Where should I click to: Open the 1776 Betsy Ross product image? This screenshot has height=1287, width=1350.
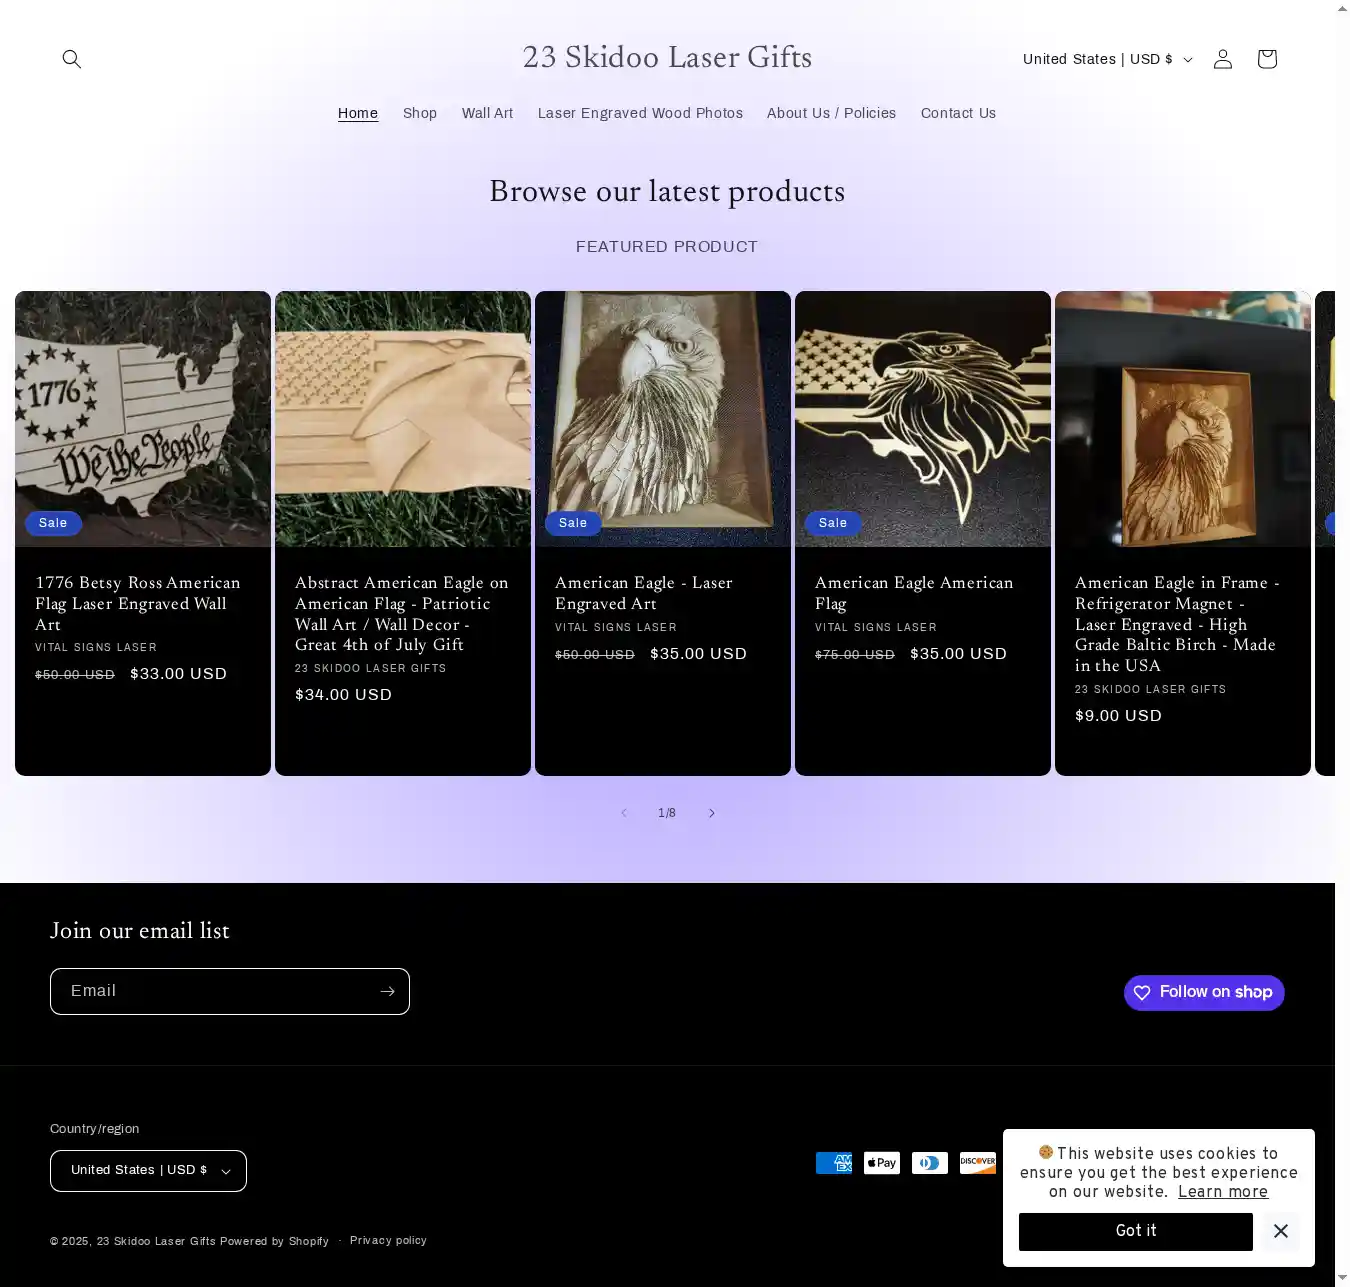[143, 418]
